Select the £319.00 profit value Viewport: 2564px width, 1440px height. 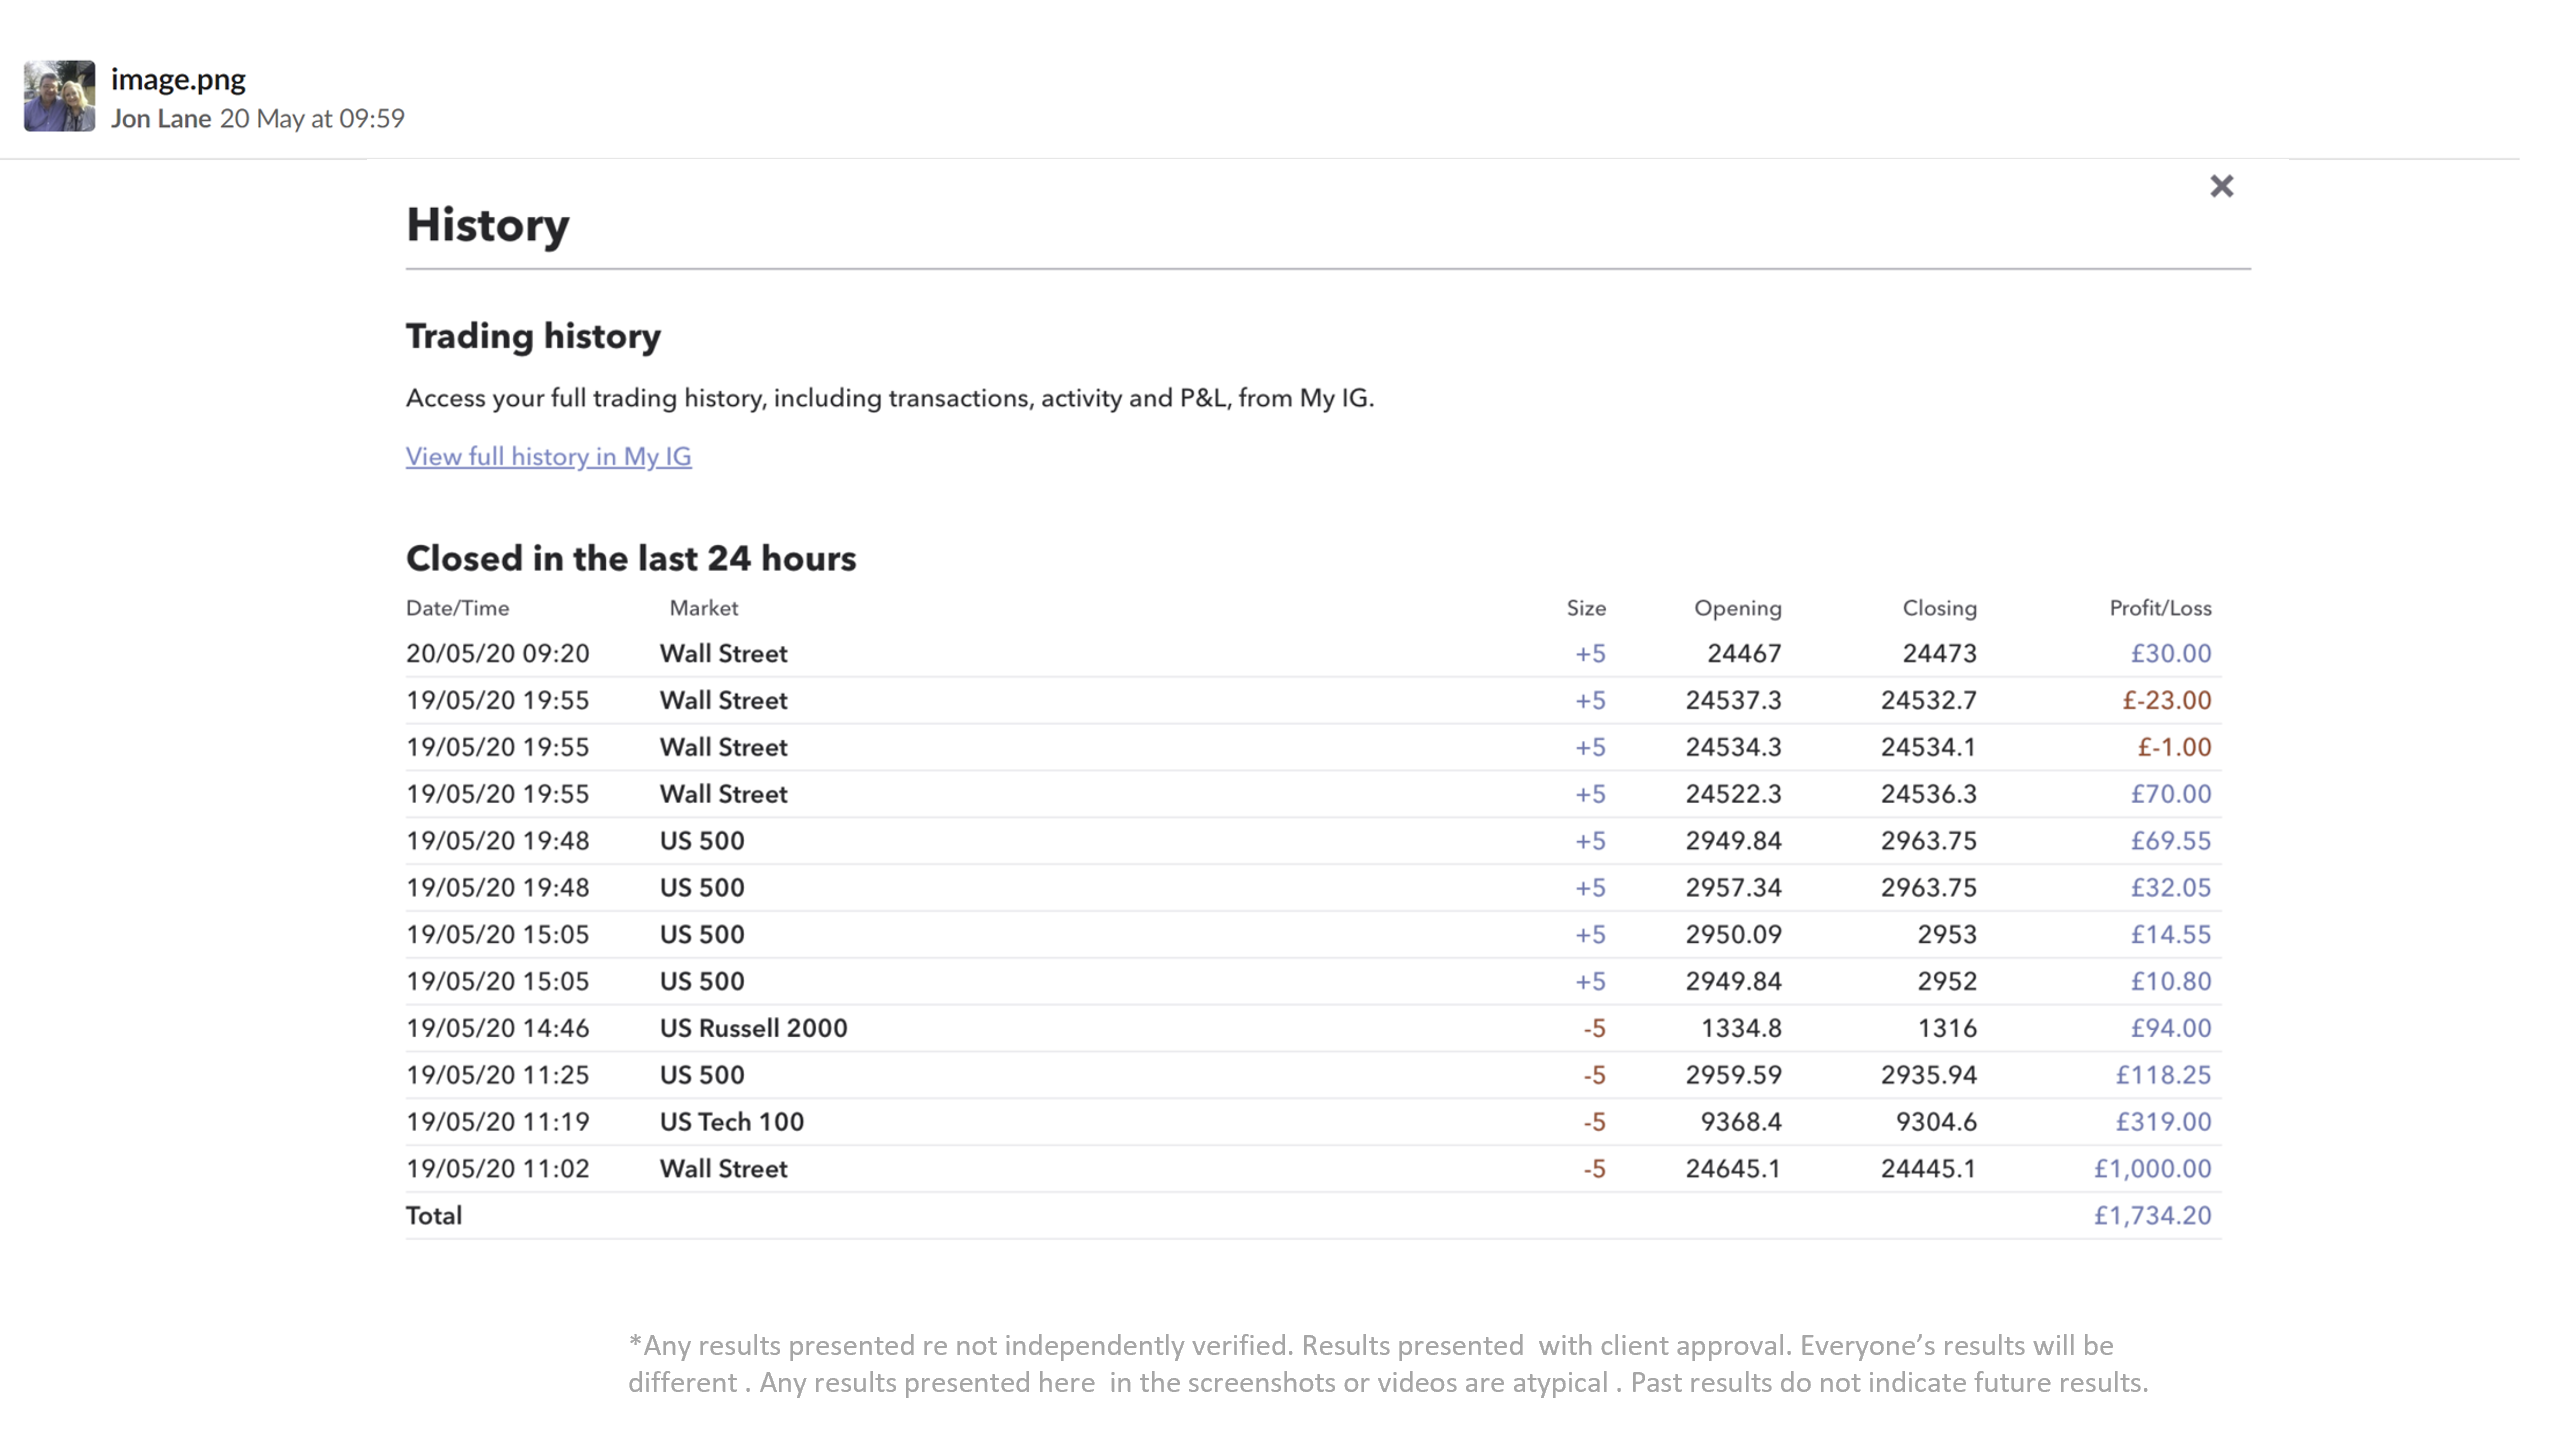coord(2163,1122)
